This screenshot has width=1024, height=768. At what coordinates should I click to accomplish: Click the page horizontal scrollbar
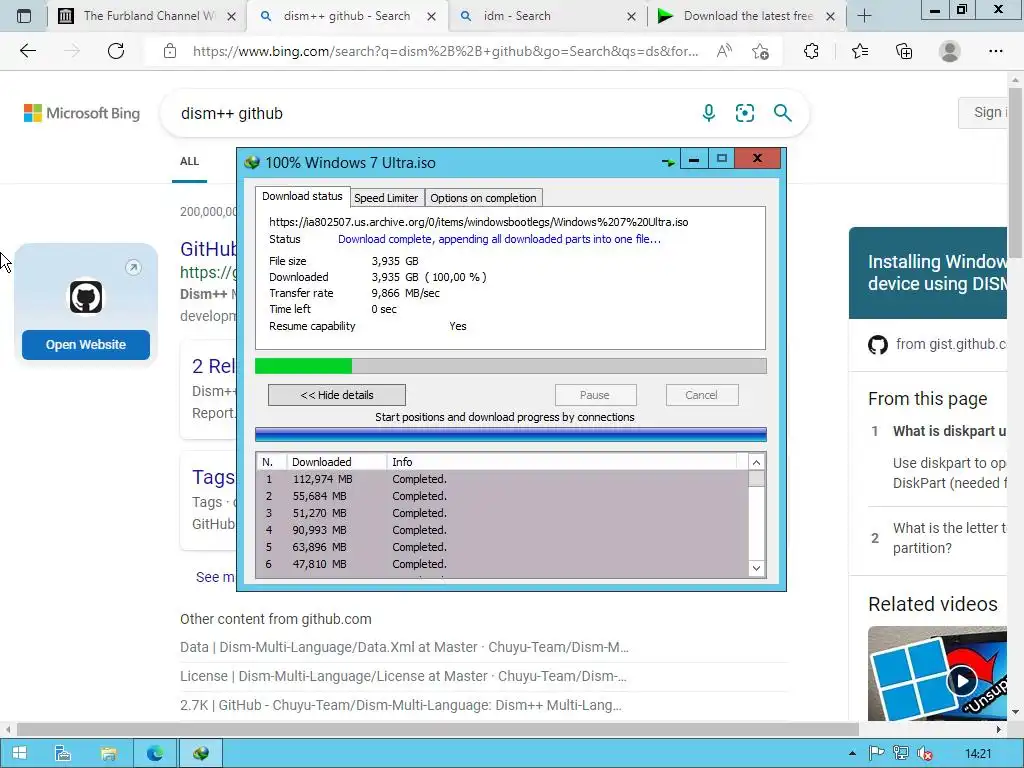pos(438,729)
